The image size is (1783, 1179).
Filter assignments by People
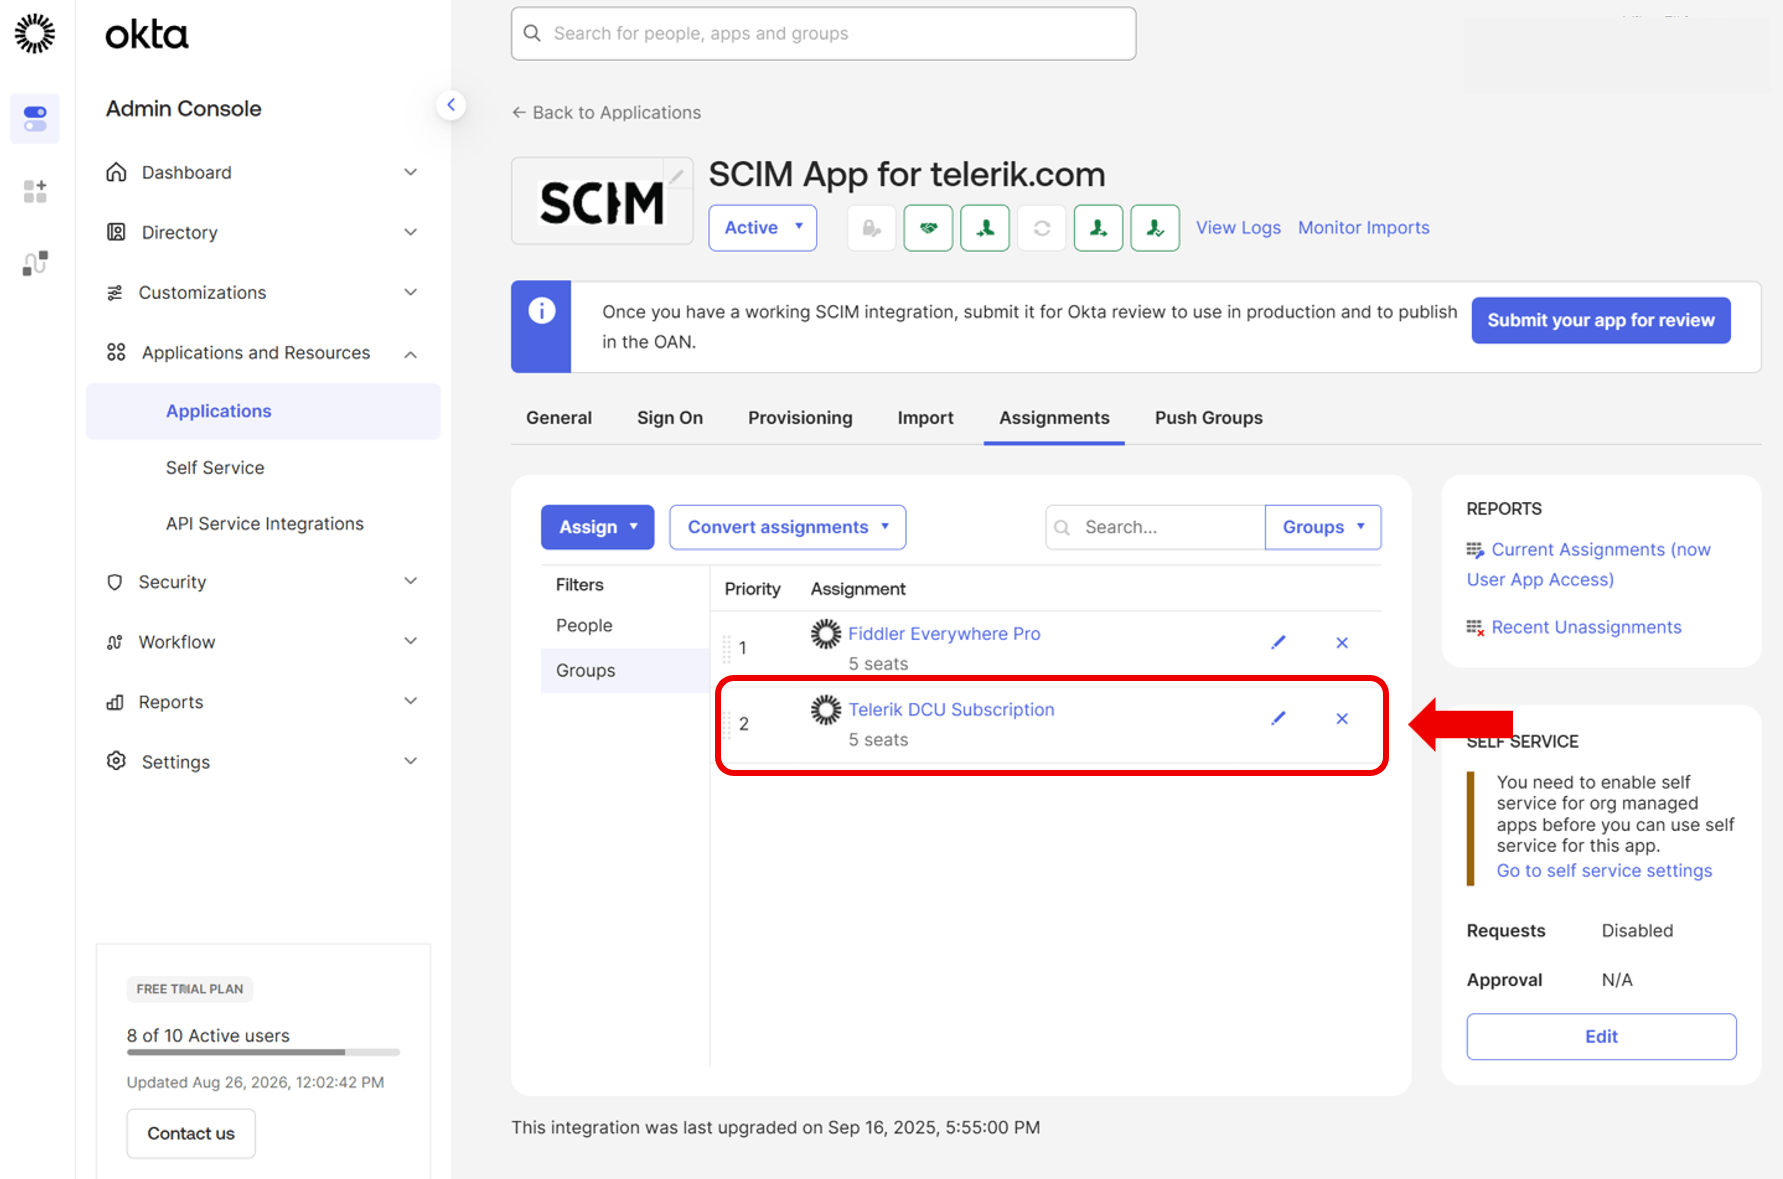pyautogui.click(x=584, y=626)
